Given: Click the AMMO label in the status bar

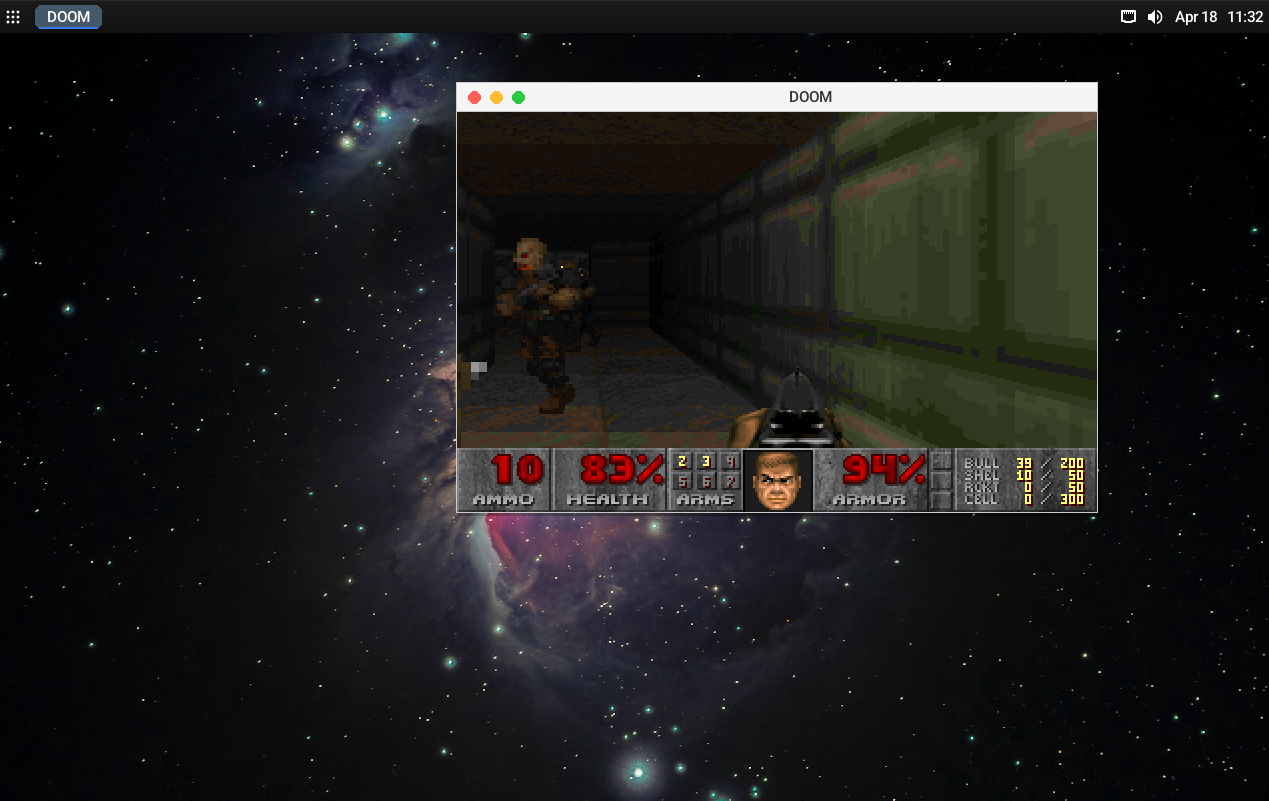Looking at the screenshot, I should pyautogui.click(x=503, y=499).
